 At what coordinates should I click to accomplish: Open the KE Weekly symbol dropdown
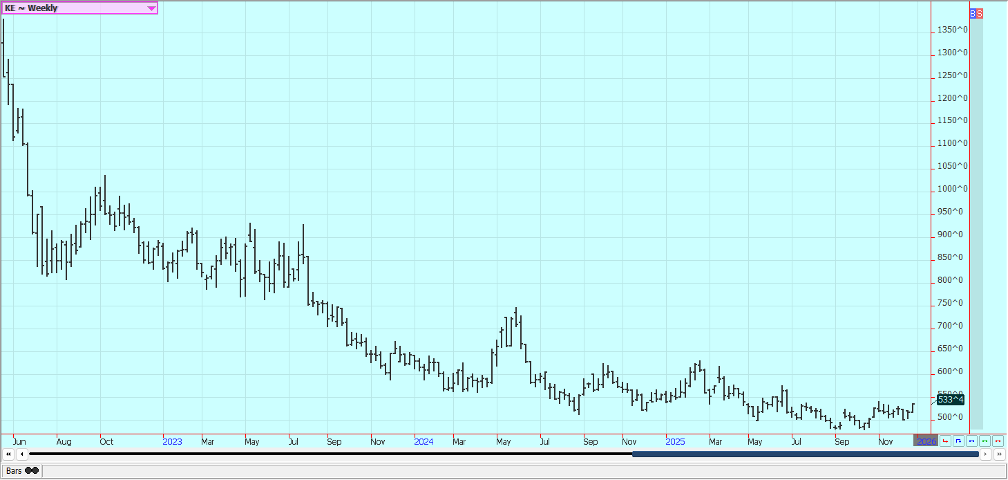coord(151,8)
